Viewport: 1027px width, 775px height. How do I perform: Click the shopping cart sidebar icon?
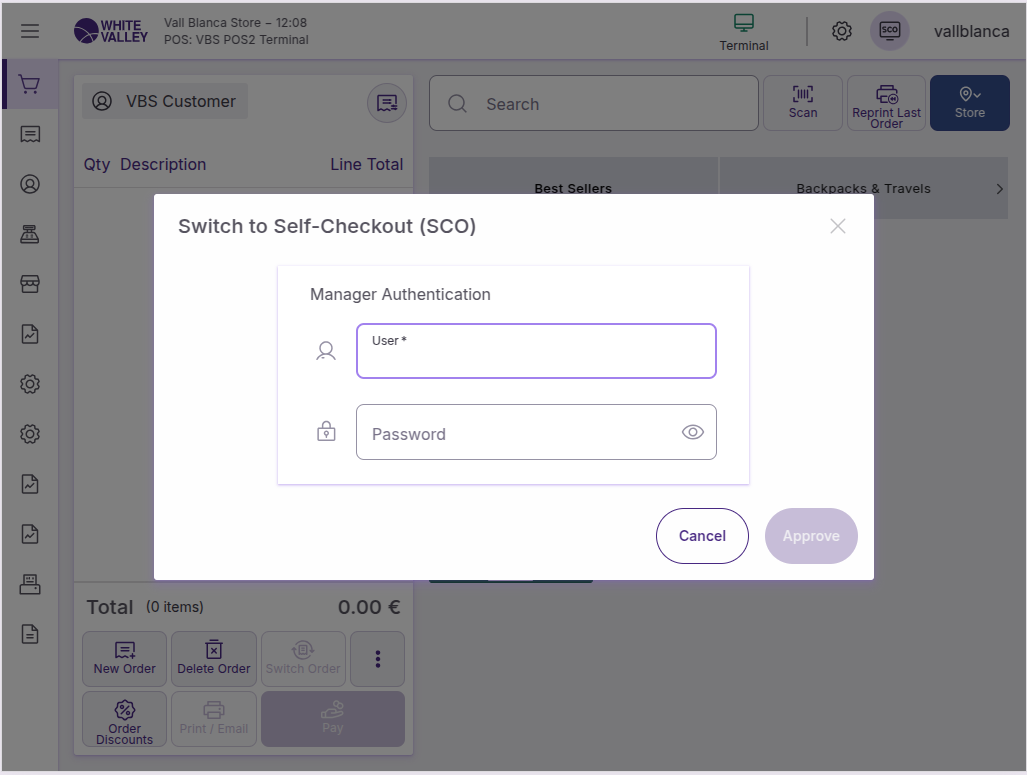pos(30,85)
